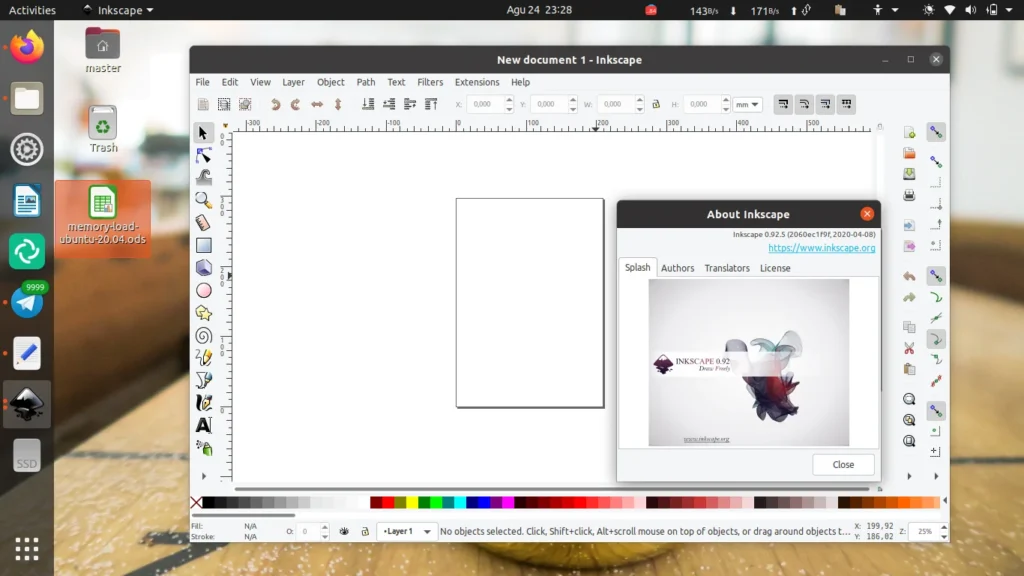Viewport: 1024px width, 576px height.
Task: Pick the yellow swatch in color palette
Action: pyautogui.click(x=412, y=502)
